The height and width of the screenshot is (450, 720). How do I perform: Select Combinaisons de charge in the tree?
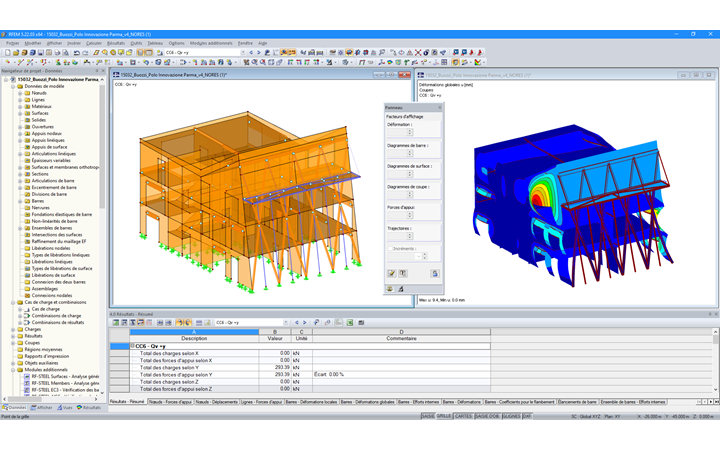click(56, 316)
